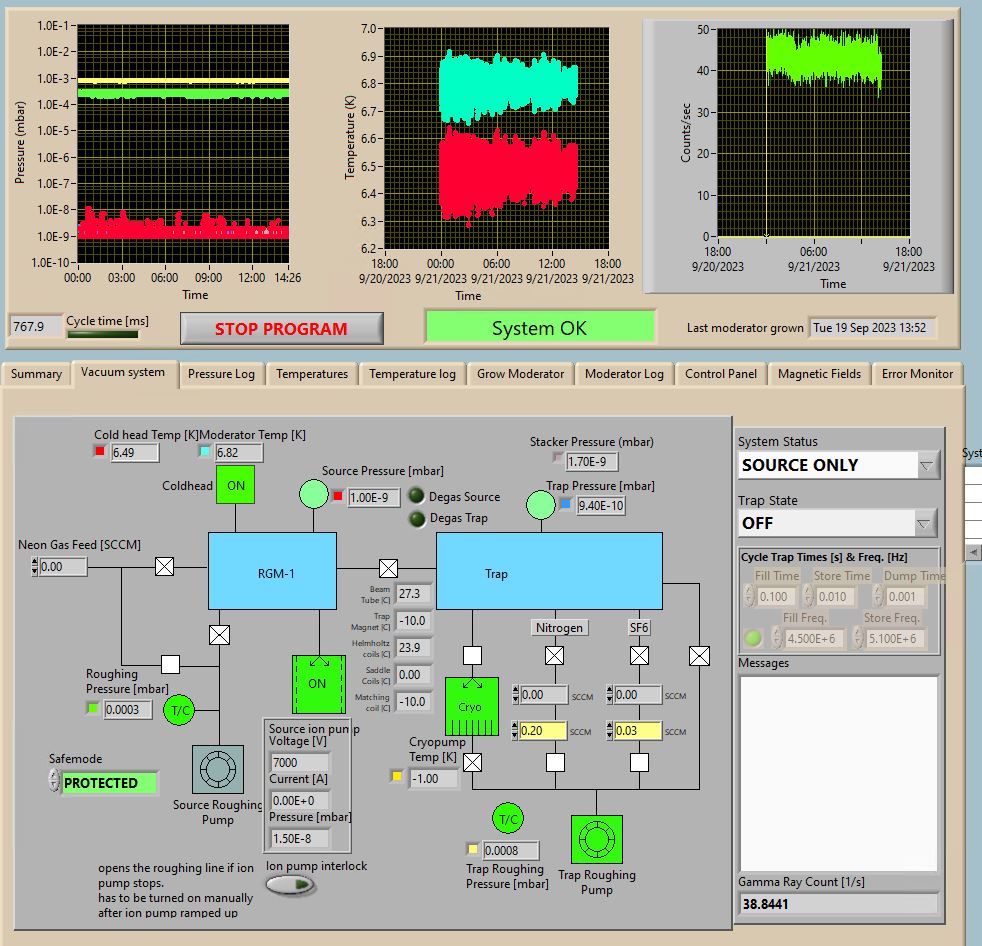The height and width of the screenshot is (946, 982).
Task: Toggle the Coldhead ON button
Action: [236, 485]
